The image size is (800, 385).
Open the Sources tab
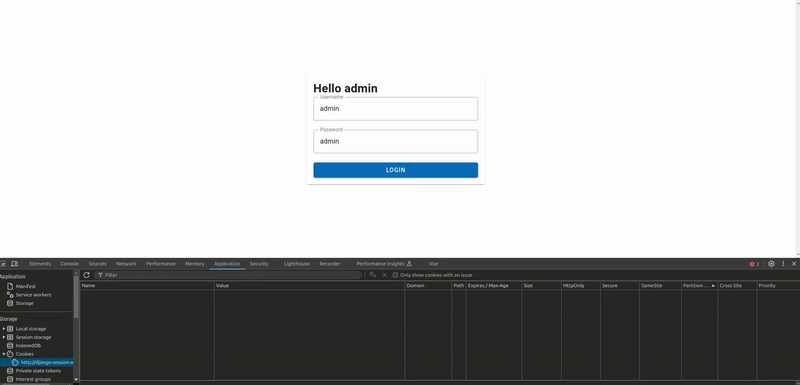pyautogui.click(x=97, y=264)
